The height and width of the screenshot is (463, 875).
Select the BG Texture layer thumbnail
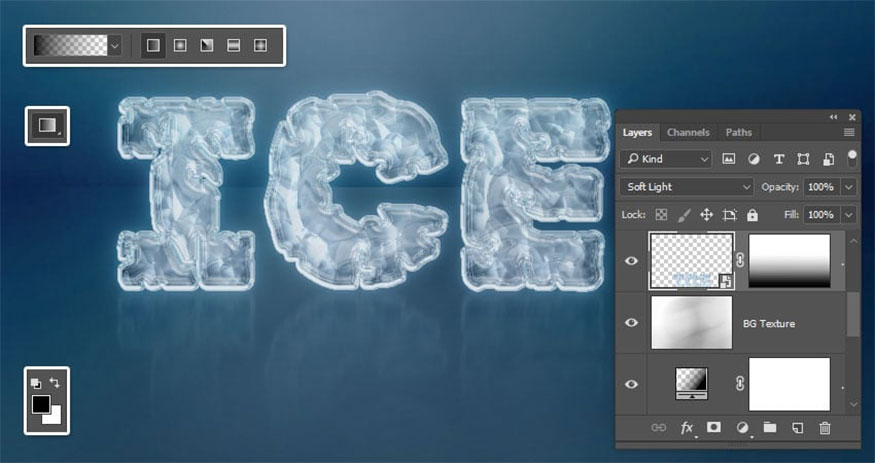691,322
